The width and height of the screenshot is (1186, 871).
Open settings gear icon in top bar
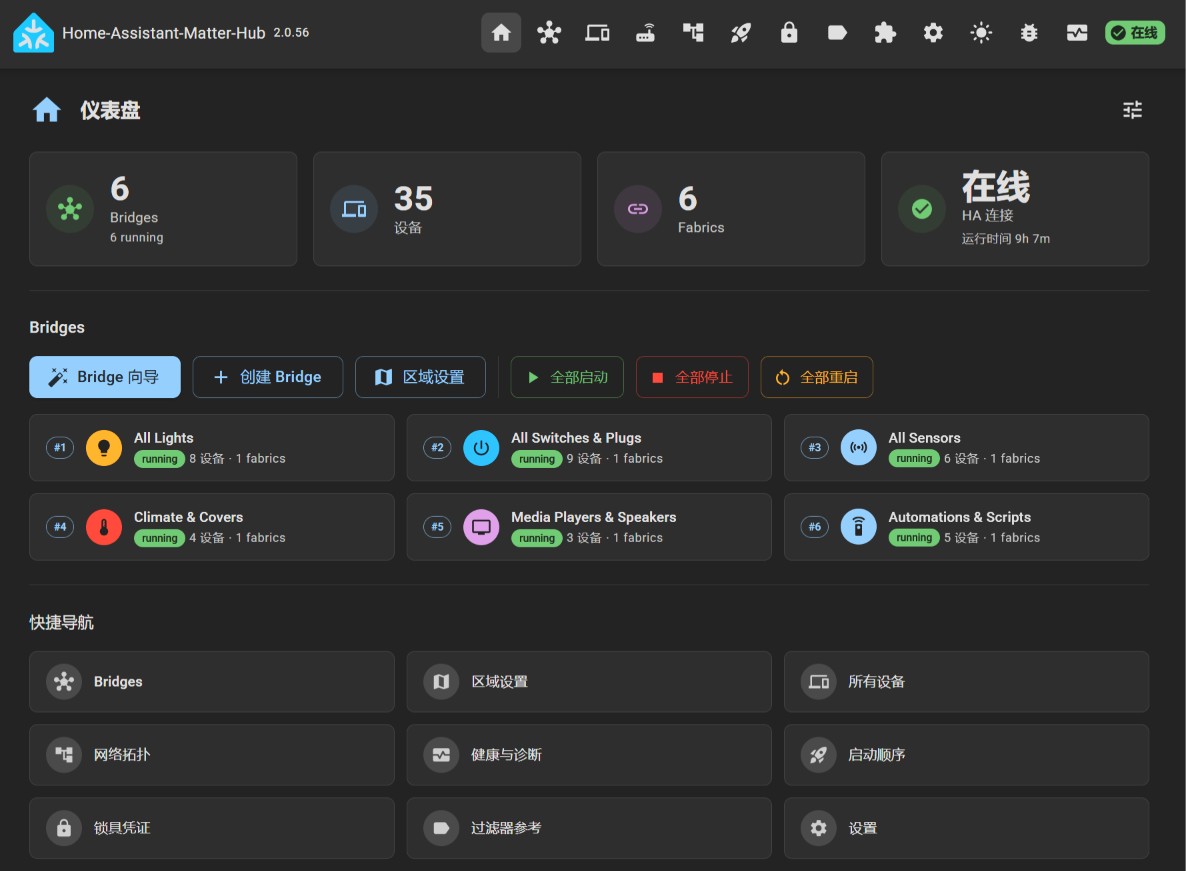(x=933, y=33)
